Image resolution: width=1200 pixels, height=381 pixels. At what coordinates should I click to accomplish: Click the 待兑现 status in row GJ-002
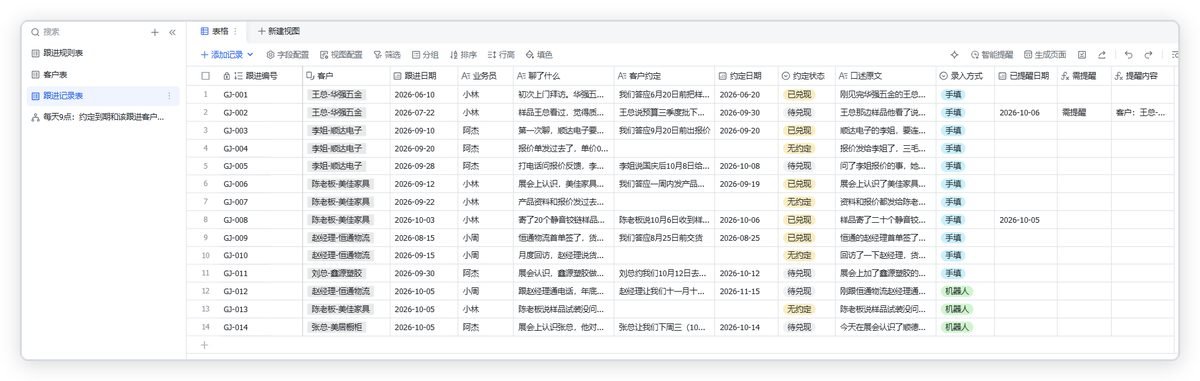click(799, 112)
